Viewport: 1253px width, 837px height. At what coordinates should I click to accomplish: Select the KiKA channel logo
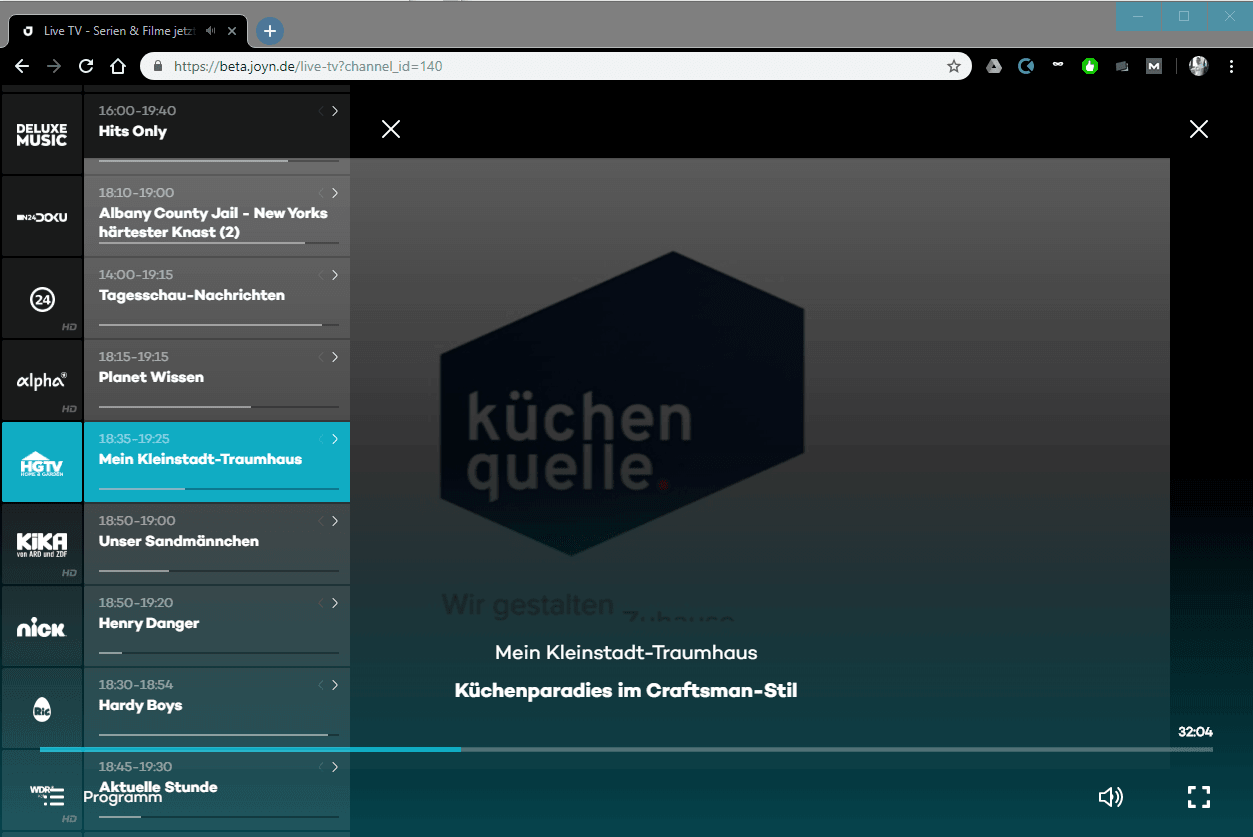pyautogui.click(x=42, y=545)
